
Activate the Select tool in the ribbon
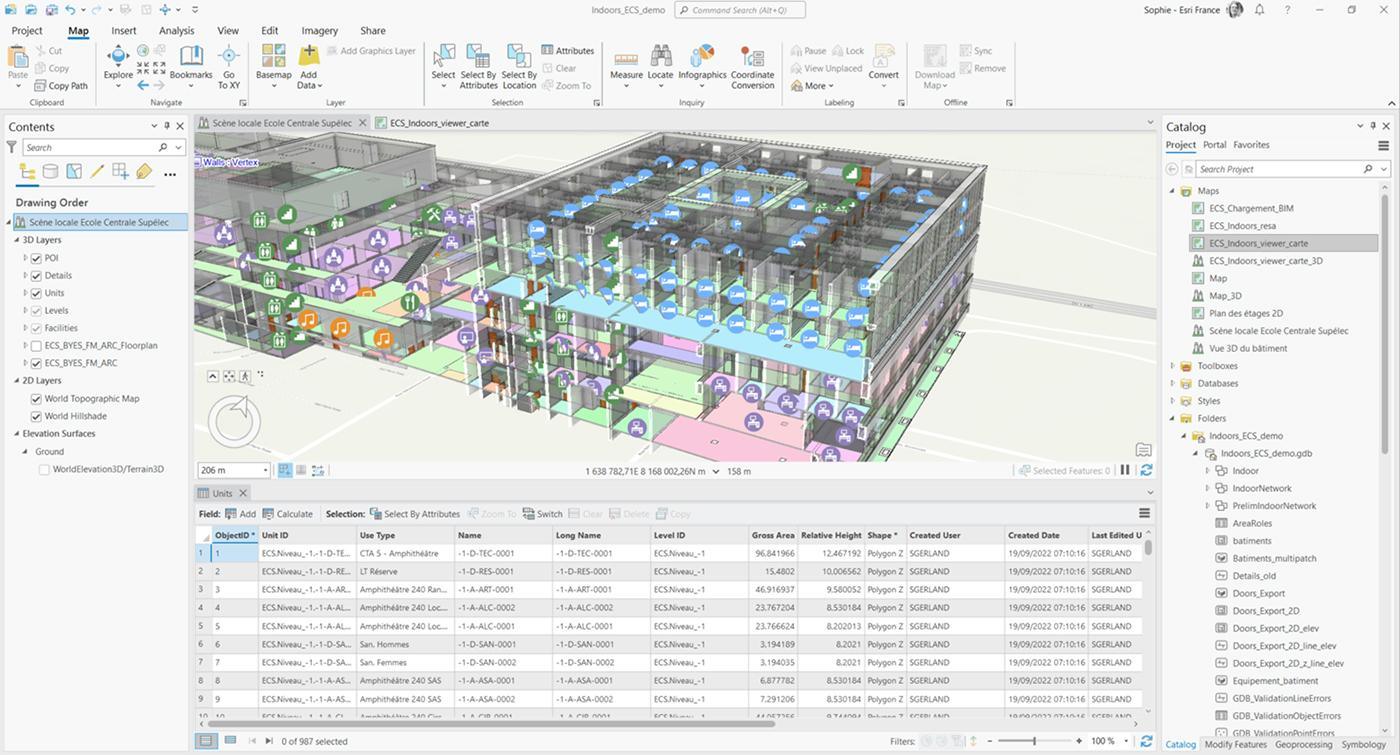tap(443, 66)
